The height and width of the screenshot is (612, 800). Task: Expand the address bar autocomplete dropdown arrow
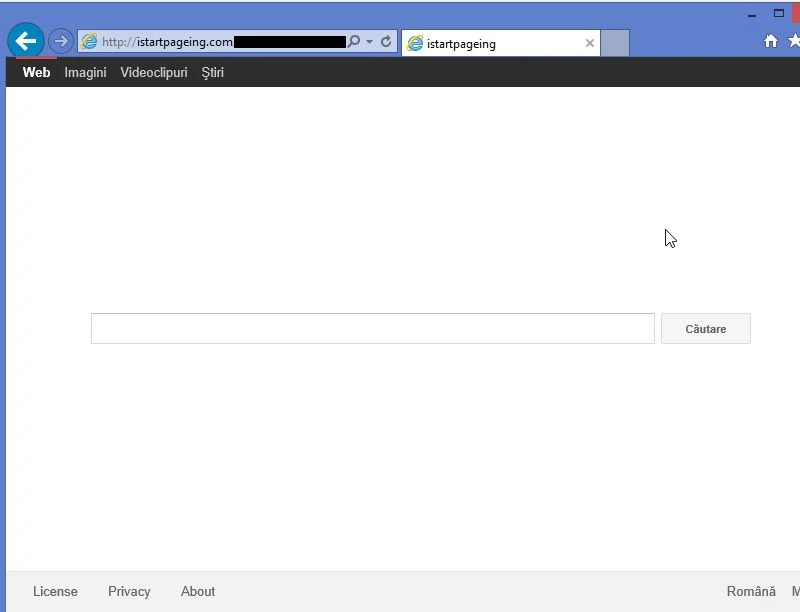[369, 41]
